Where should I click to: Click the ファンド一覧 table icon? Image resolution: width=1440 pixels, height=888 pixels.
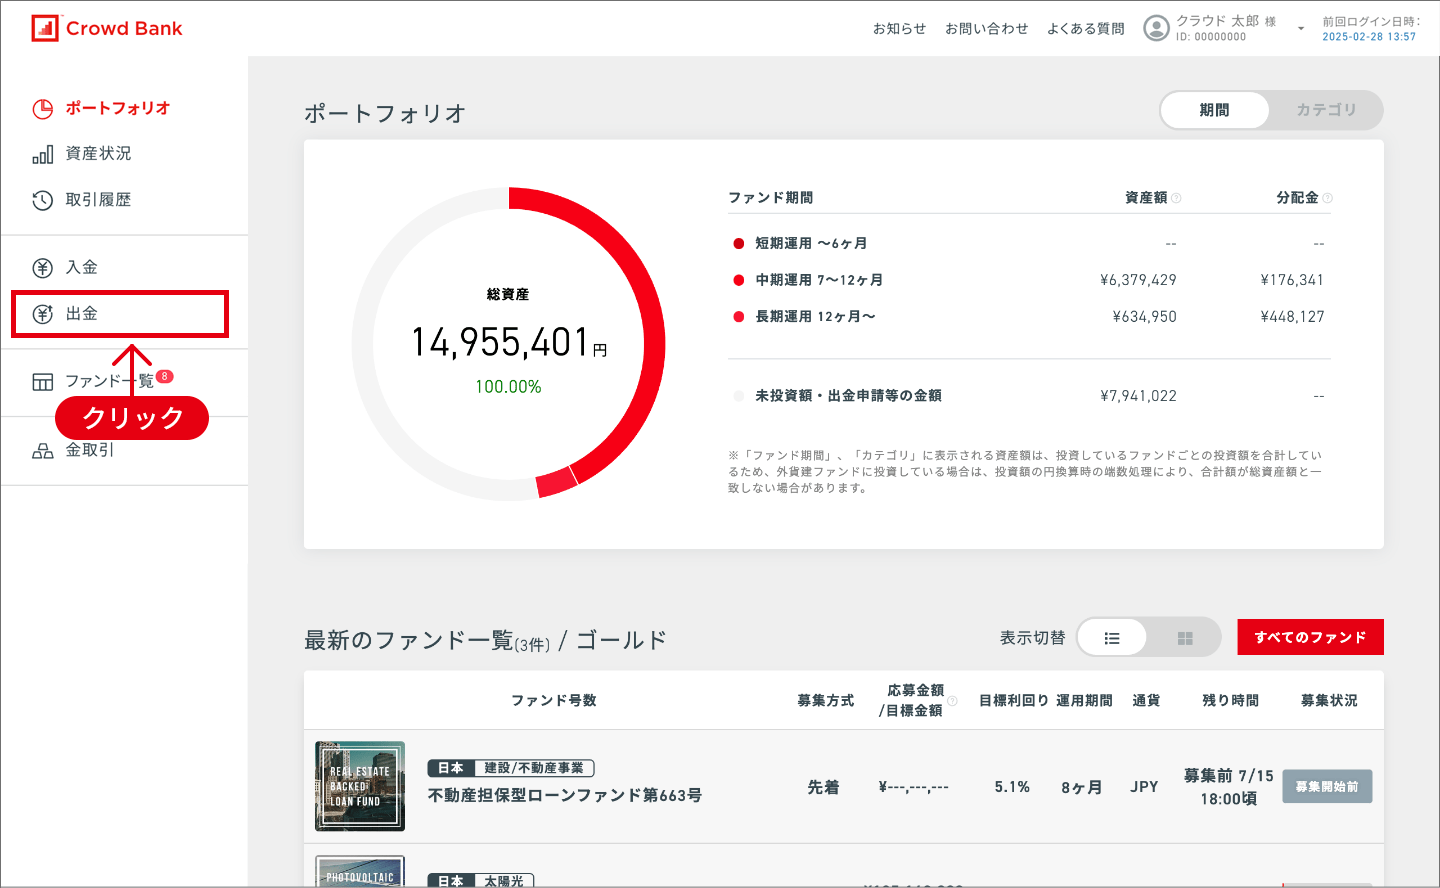tap(43, 382)
